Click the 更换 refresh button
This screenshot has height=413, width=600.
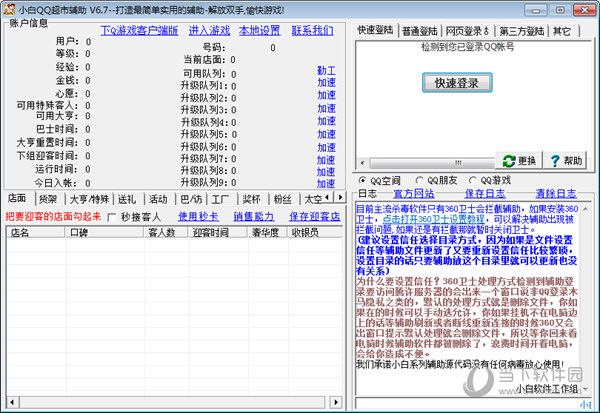point(519,161)
